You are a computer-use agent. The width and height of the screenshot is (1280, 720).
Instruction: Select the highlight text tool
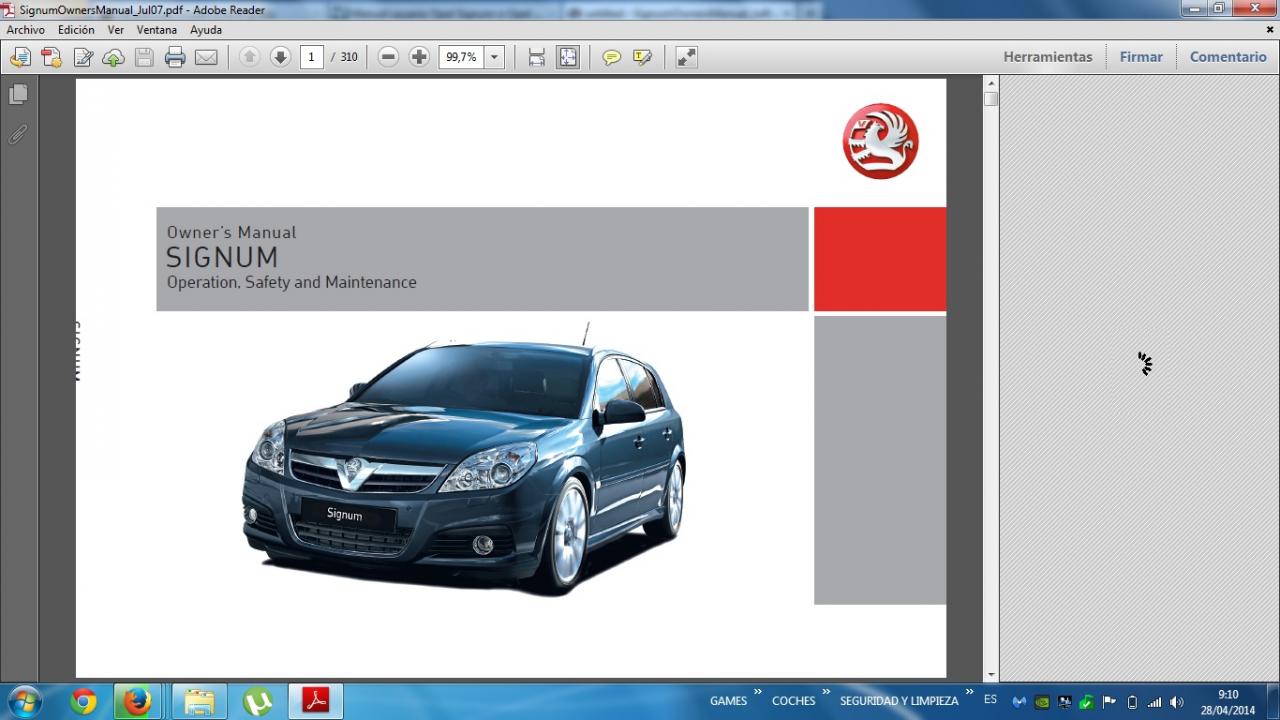(642, 57)
